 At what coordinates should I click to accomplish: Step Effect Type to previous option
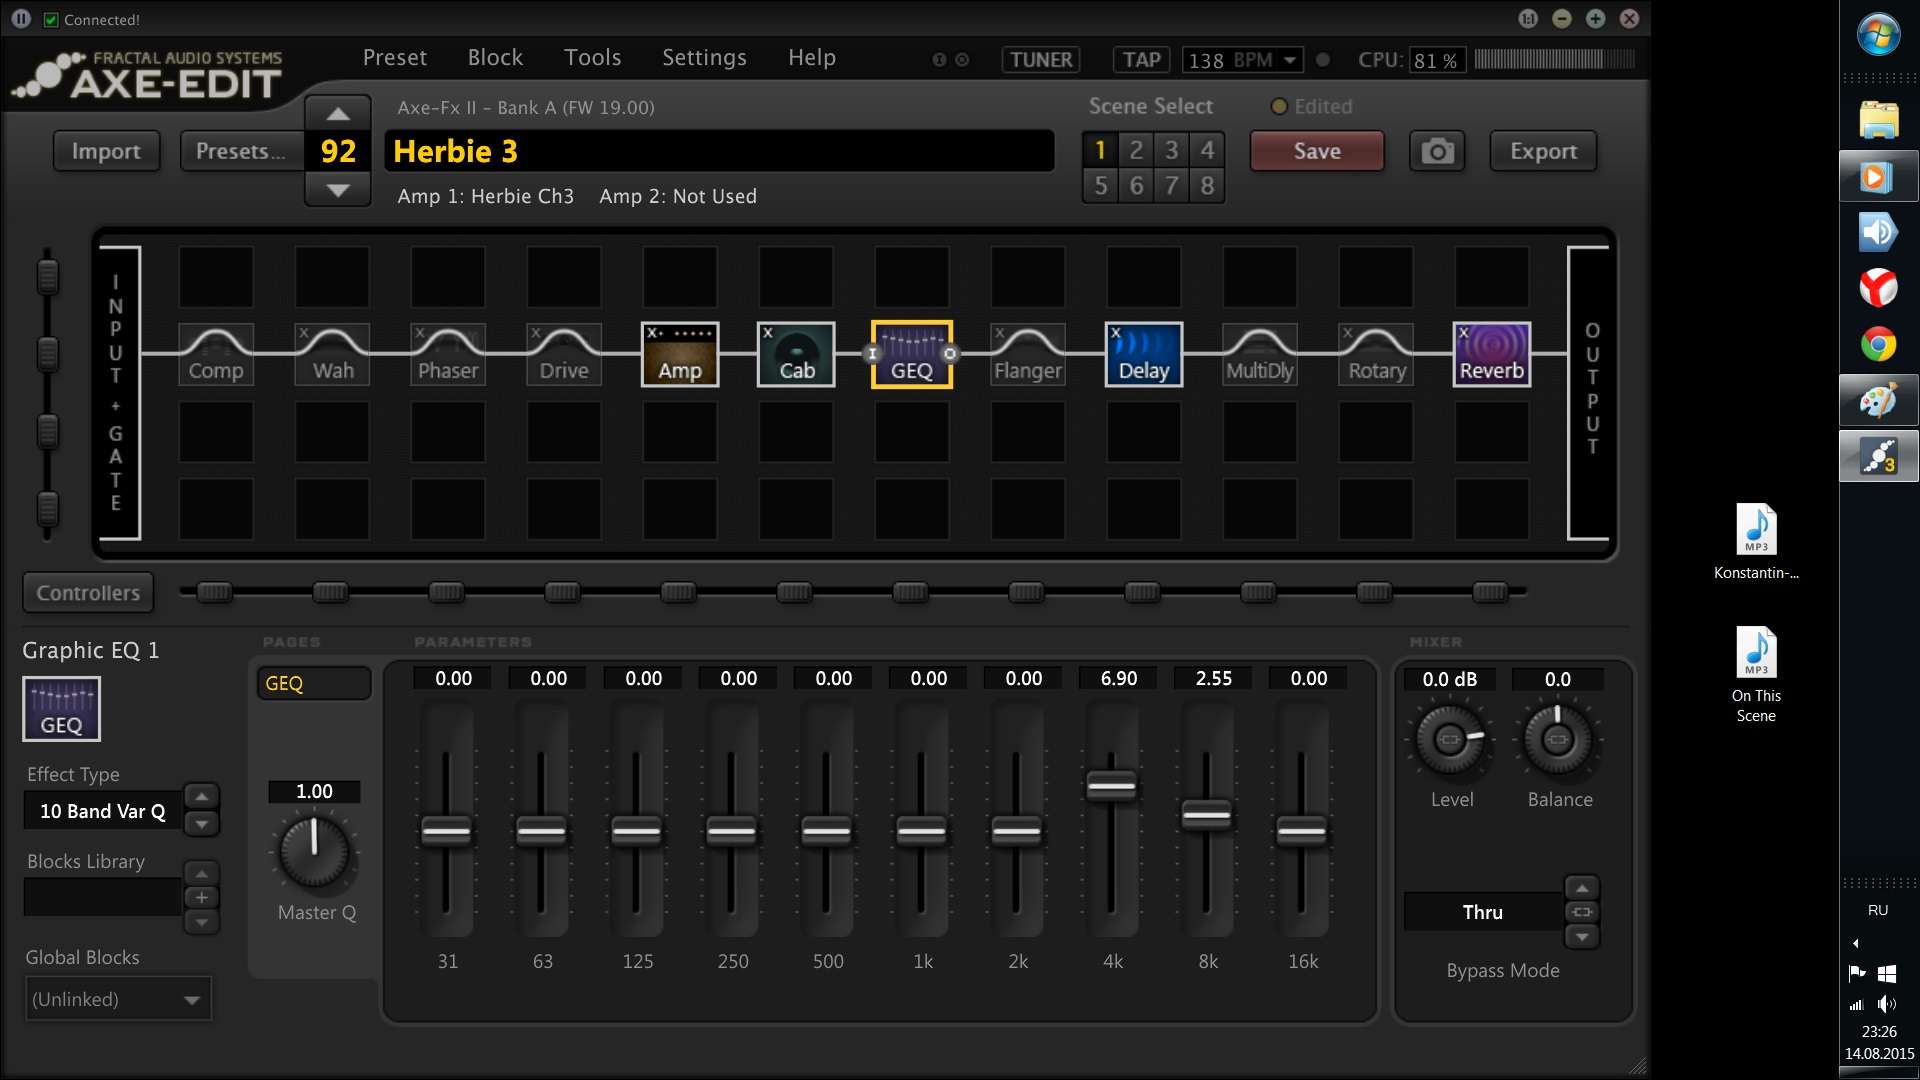[x=202, y=796]
